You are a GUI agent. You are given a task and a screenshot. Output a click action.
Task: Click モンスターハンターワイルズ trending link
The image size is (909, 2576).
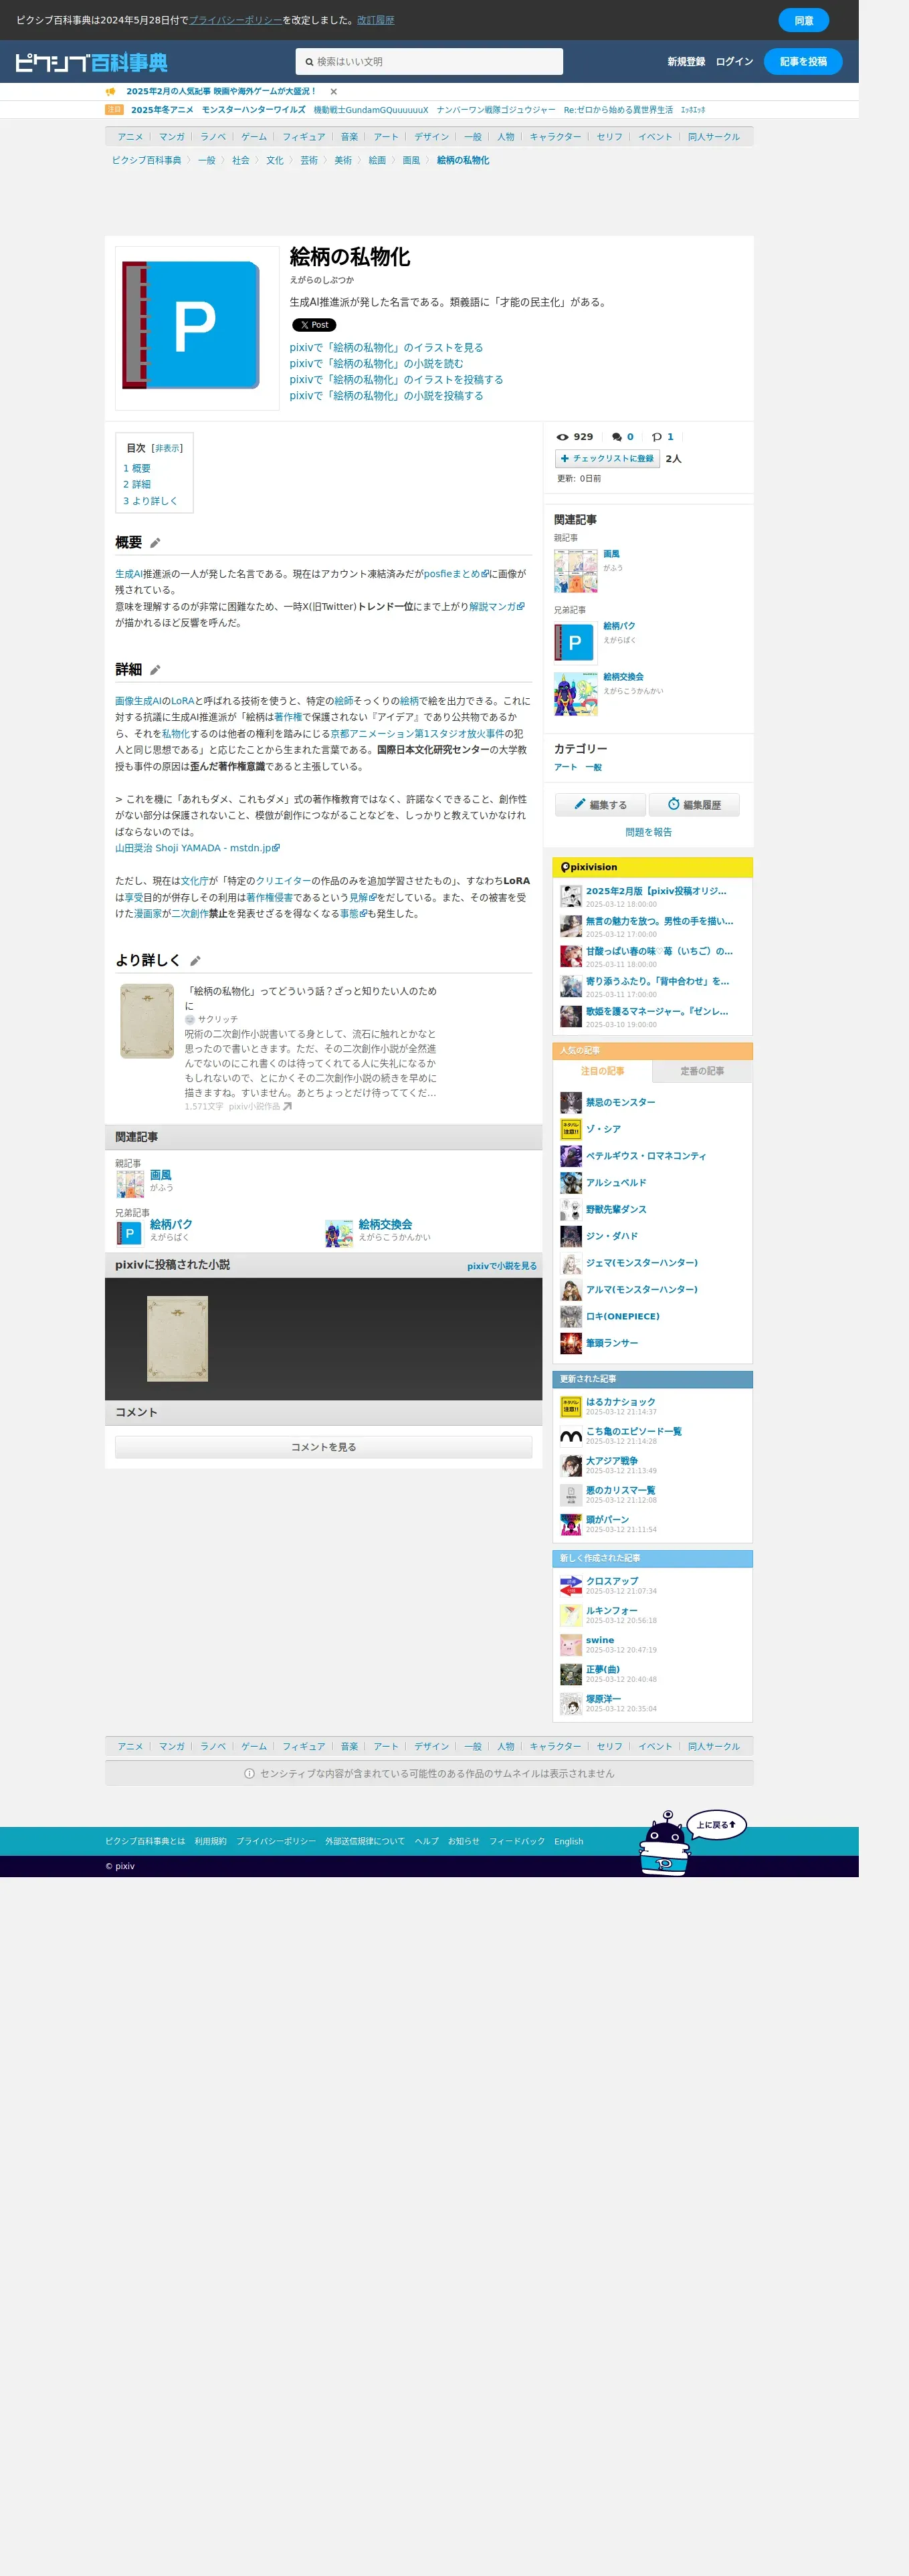(x=253, y=110)
